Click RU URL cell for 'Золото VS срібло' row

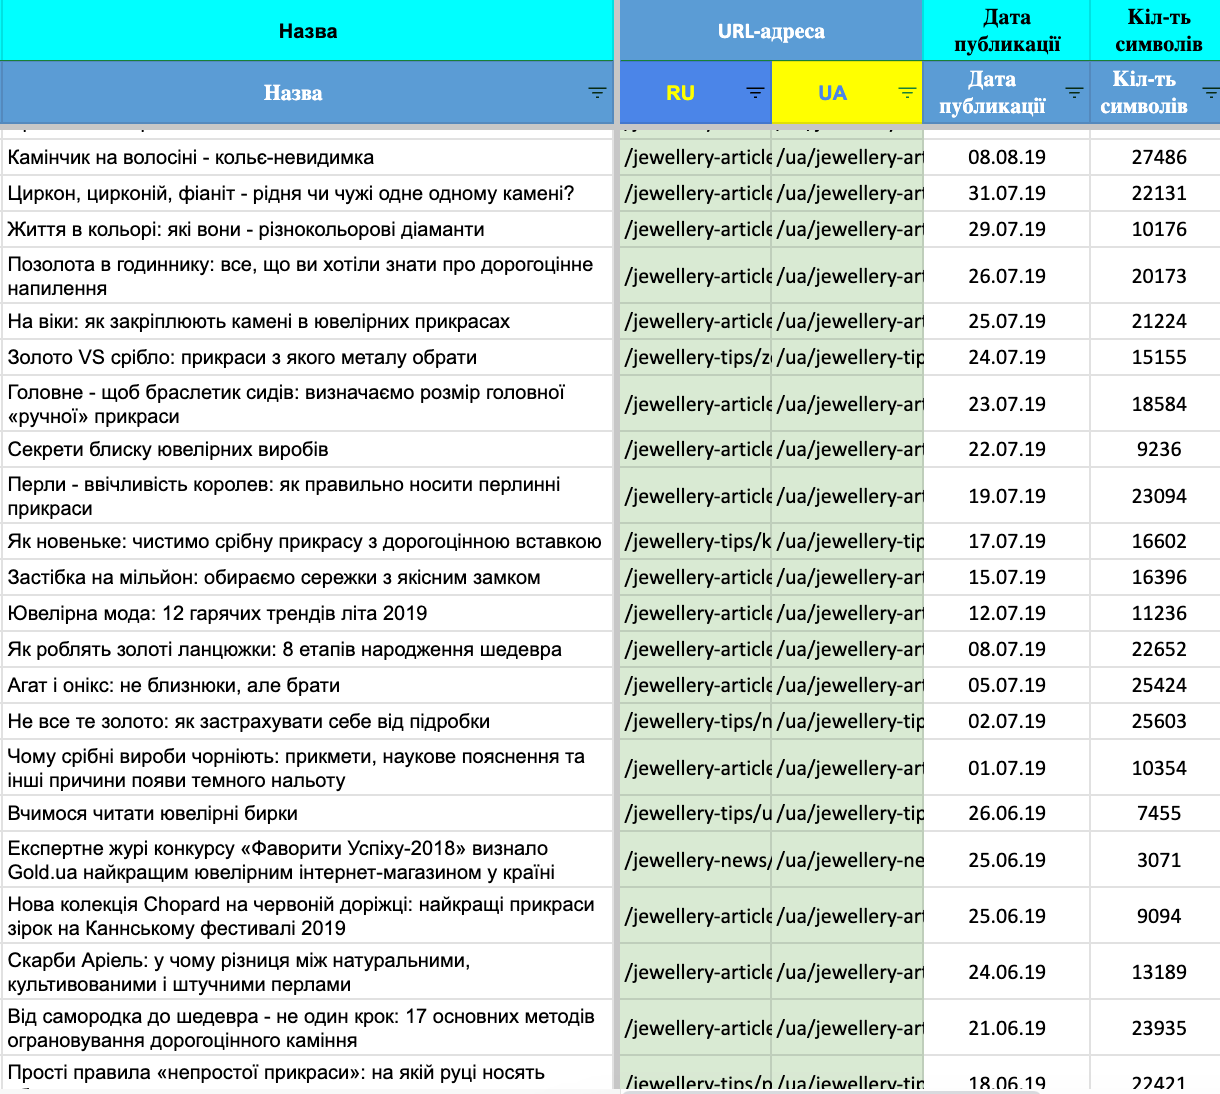pos(697,357)
